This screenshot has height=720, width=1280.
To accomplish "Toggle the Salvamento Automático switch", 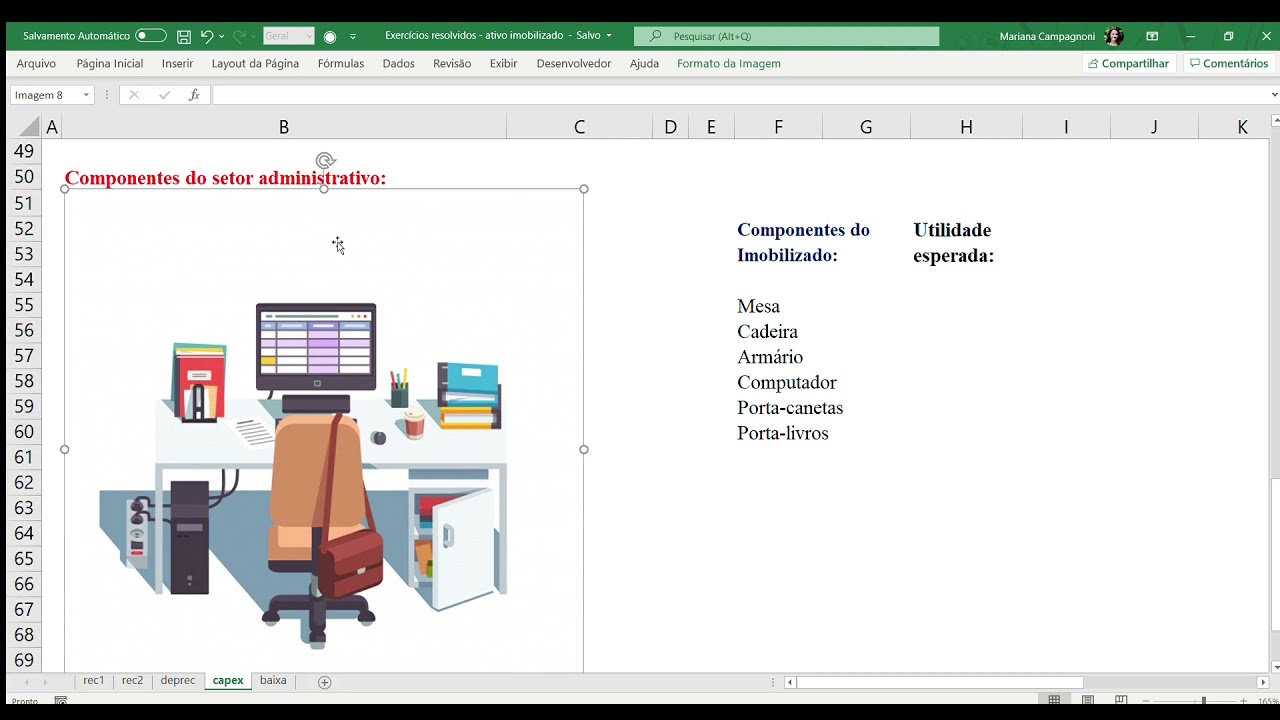I will [151, 36].
